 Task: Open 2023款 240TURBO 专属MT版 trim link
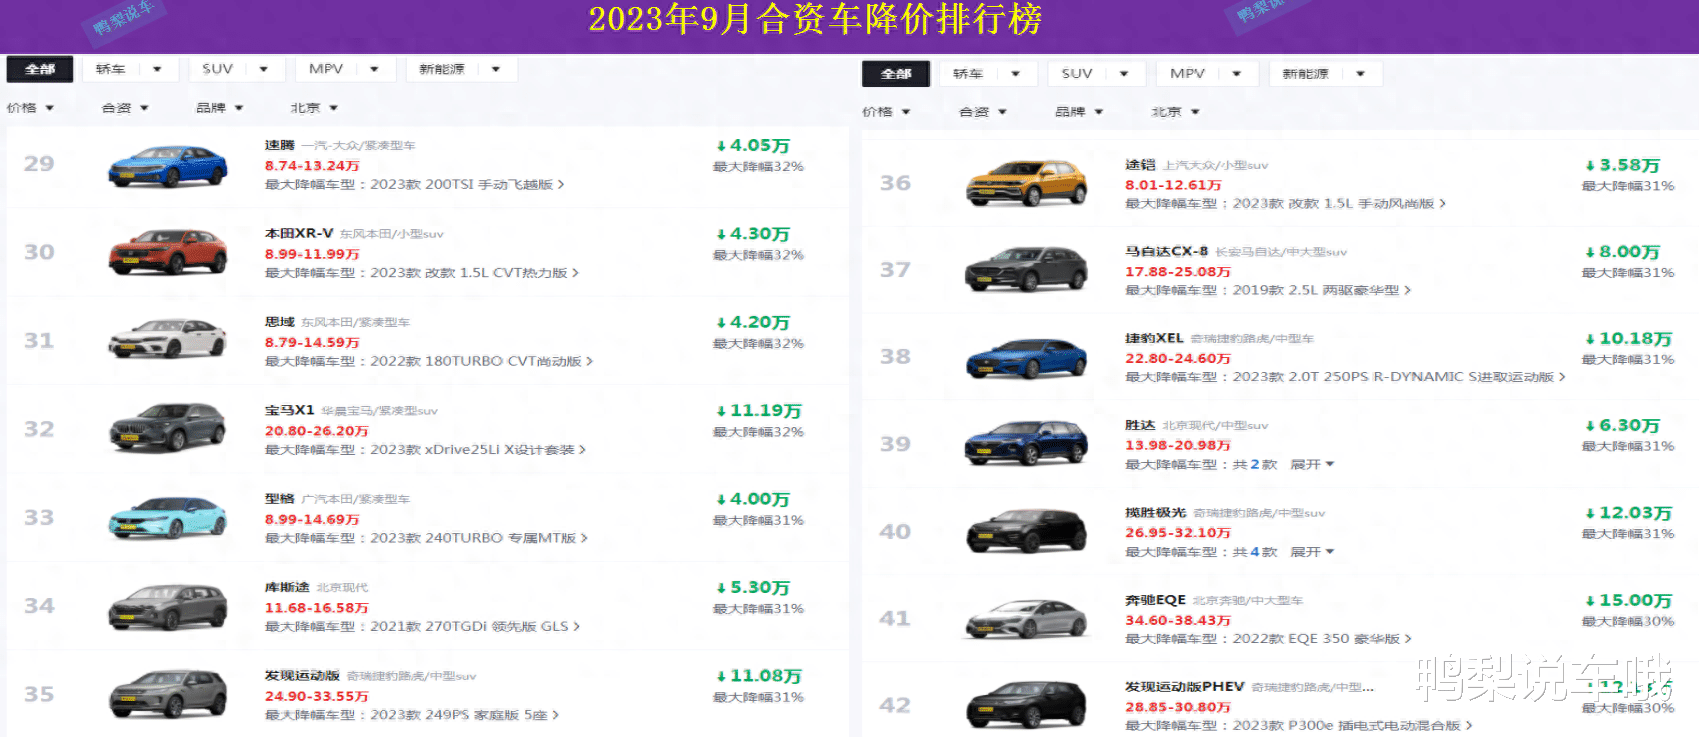click(478, 538)
